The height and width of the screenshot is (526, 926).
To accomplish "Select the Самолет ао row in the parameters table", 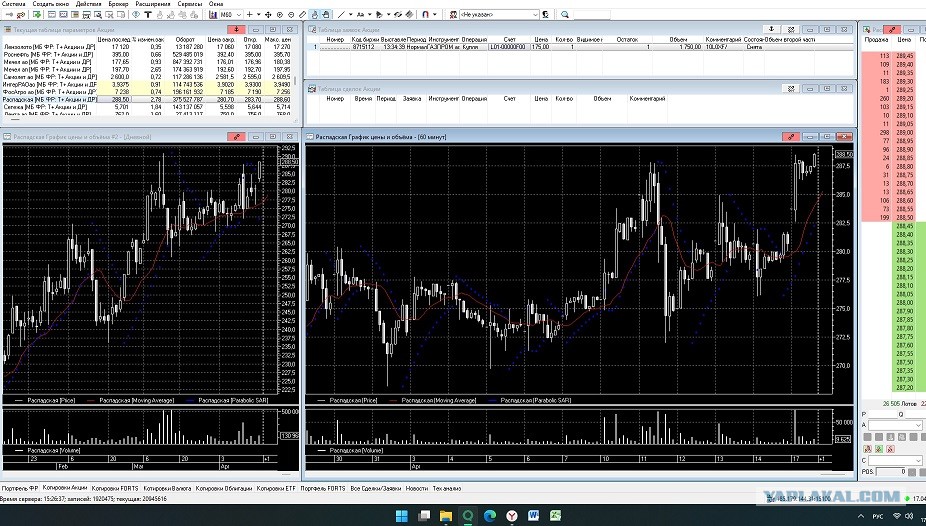I will (148, 77).
